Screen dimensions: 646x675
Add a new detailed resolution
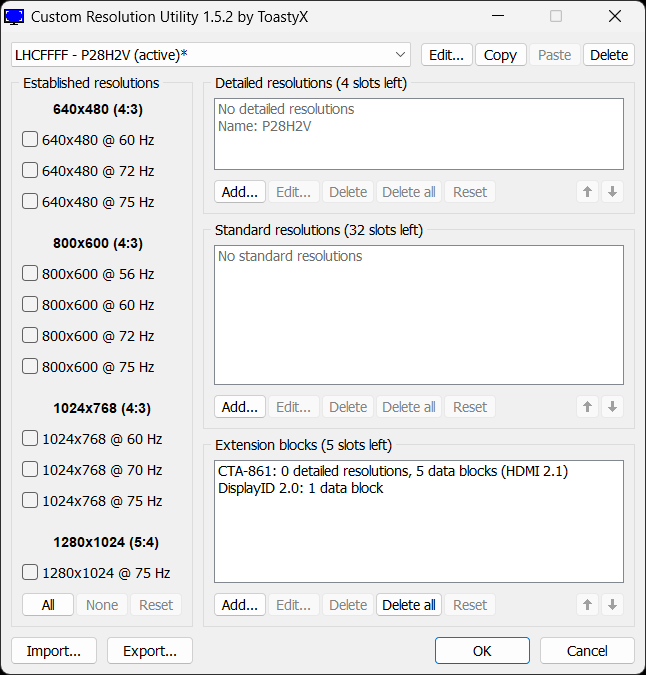tap(240, 192)
